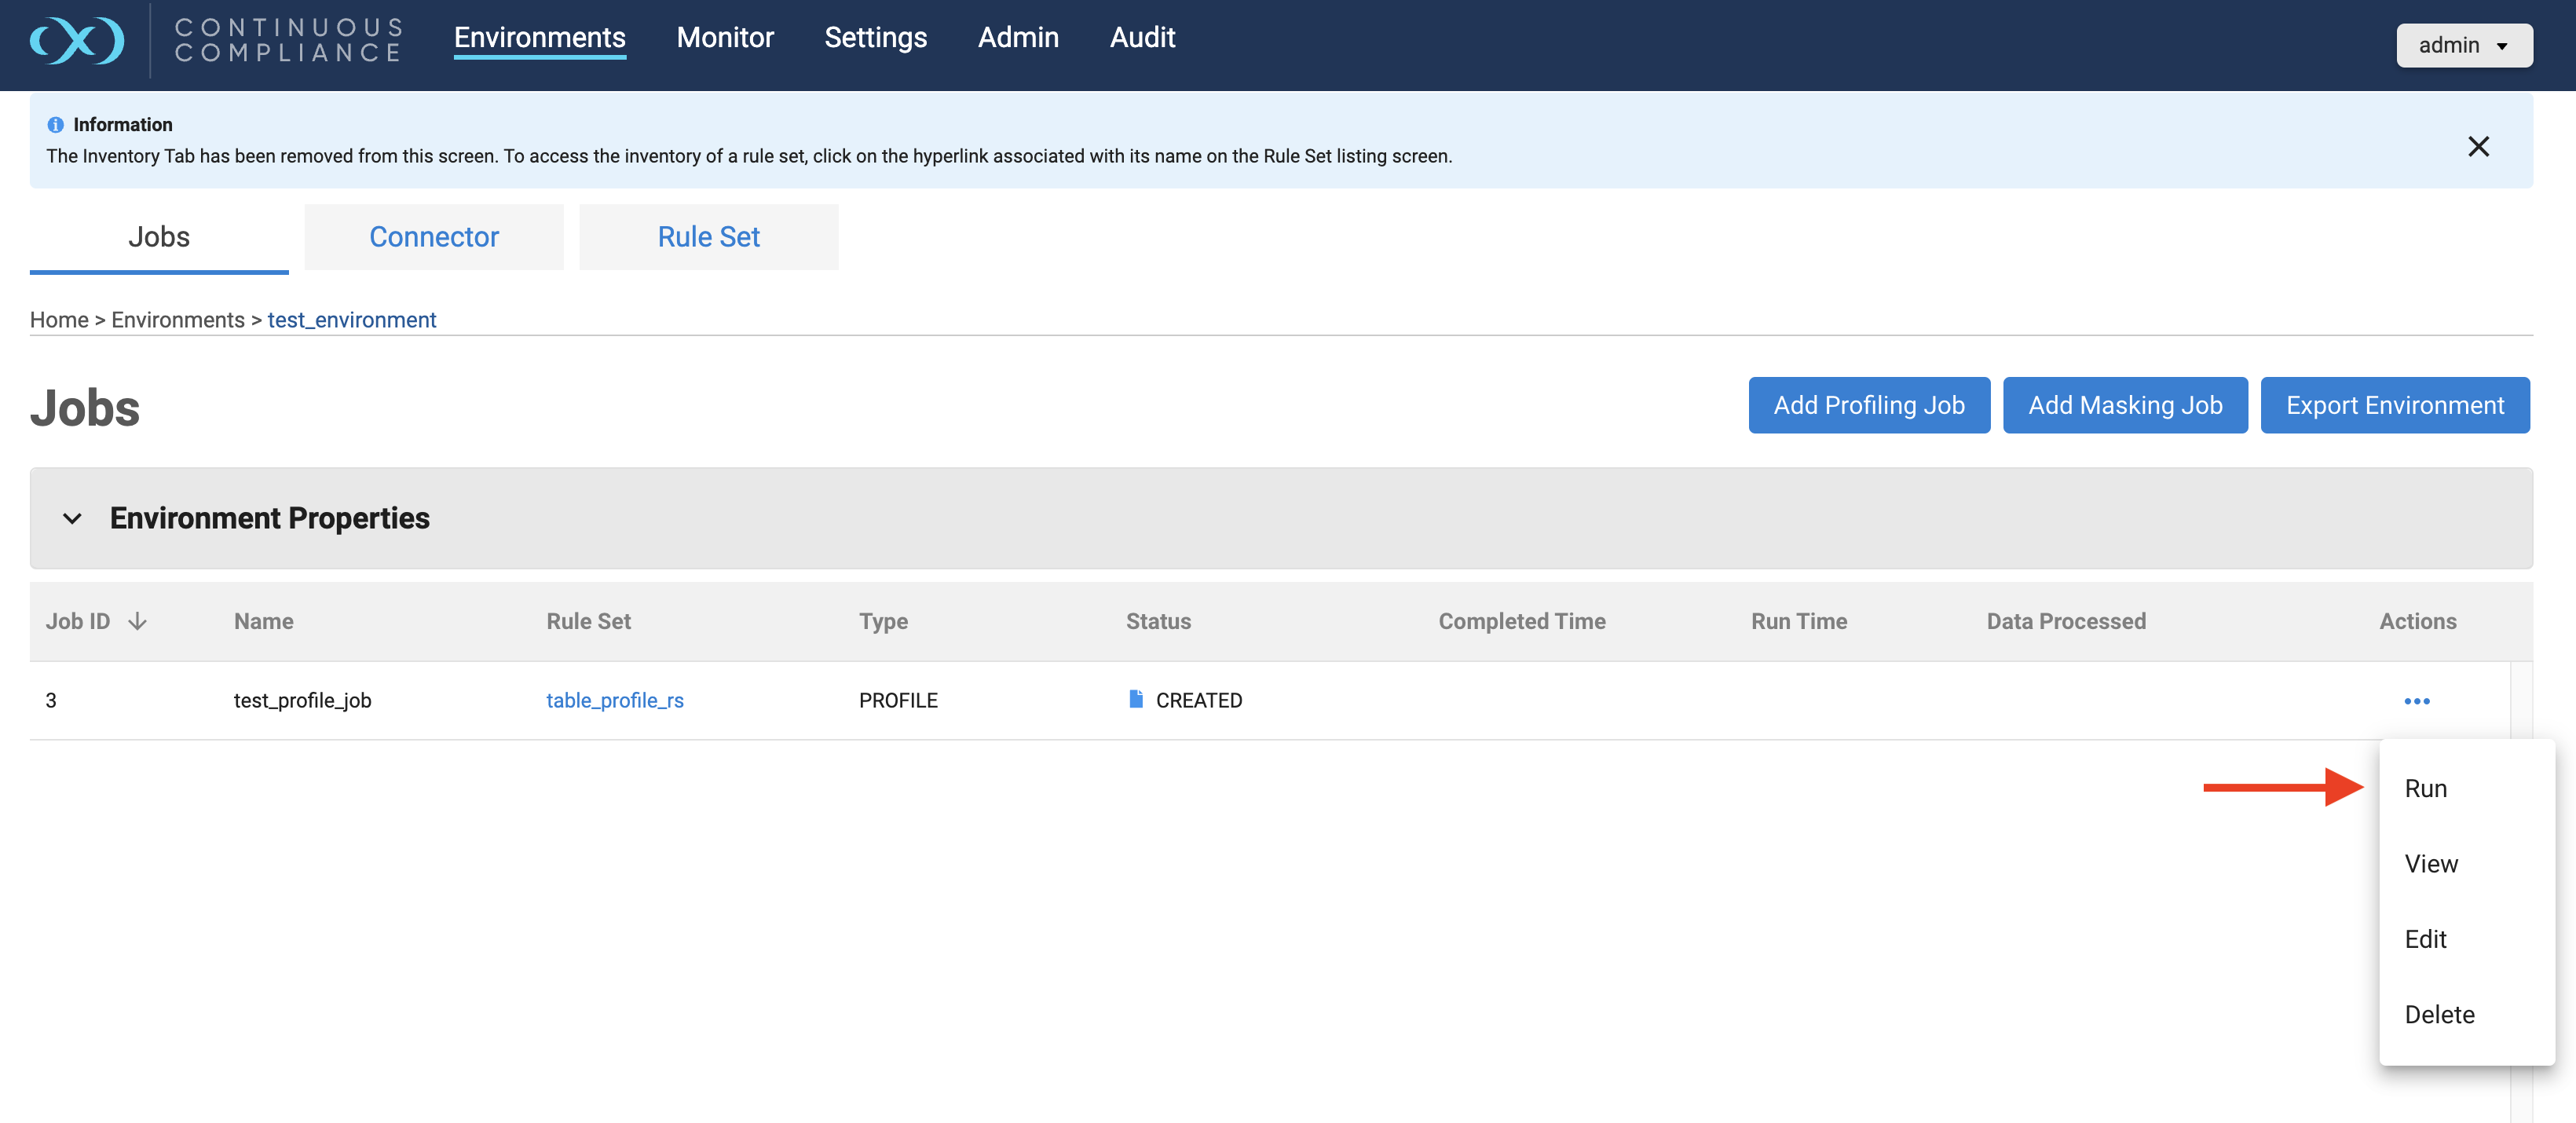The image size is (2576, 1123).
Task: Click the Job ID sort arrow
Action: [x=138, y=621]
